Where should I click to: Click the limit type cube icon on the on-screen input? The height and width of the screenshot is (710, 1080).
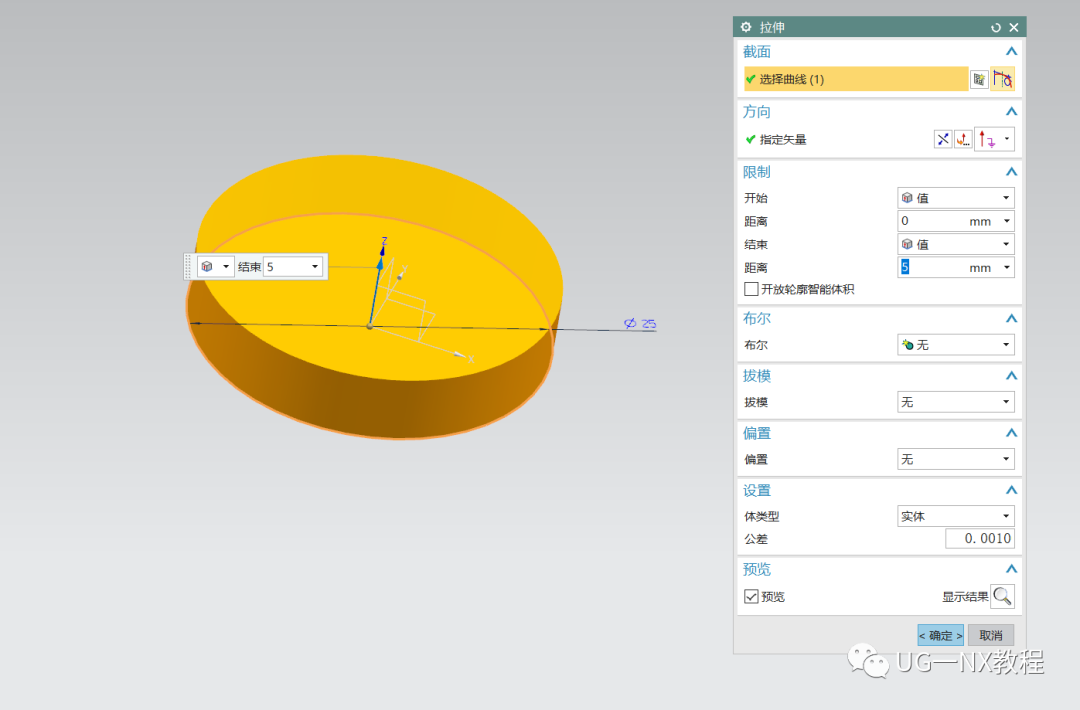tap(207, 267)
